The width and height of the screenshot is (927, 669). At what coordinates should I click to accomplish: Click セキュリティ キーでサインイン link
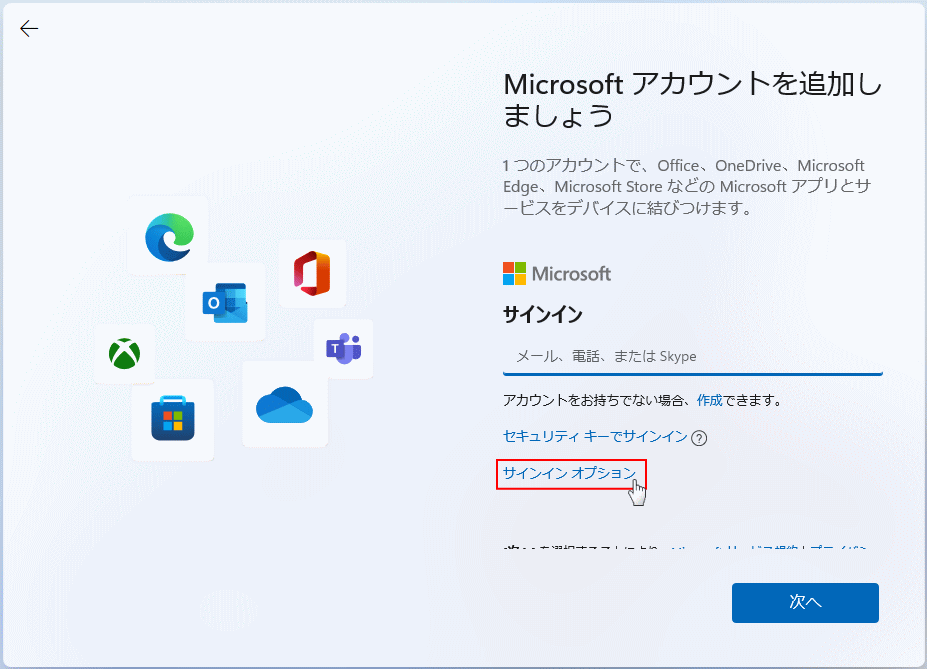tap(595, 436)
